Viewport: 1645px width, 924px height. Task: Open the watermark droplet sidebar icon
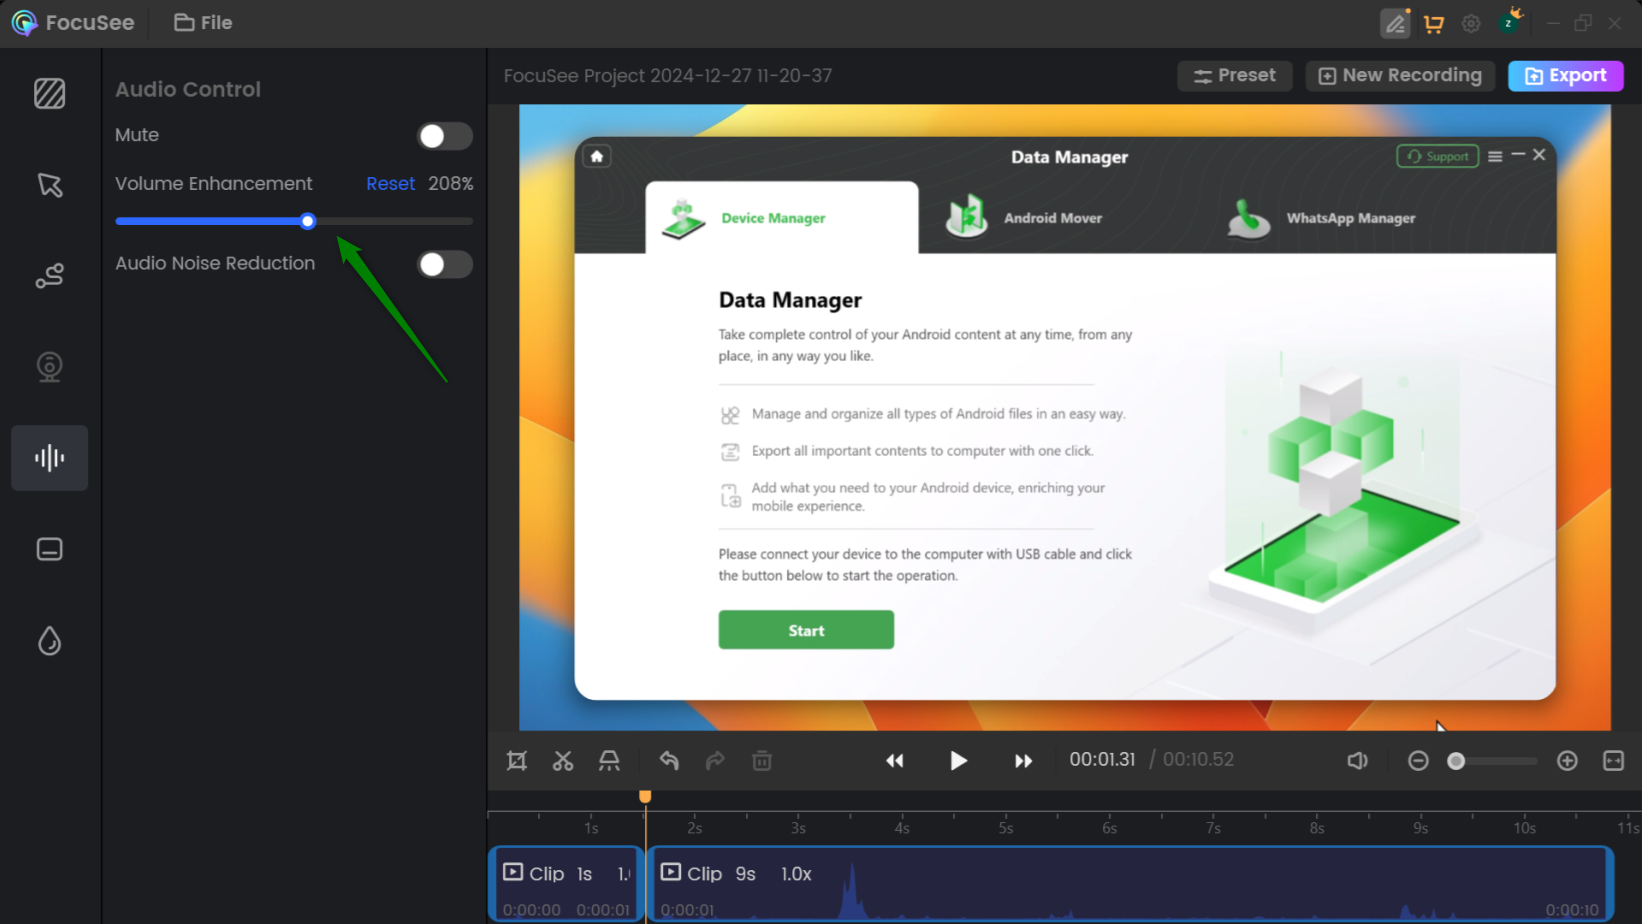click(x=49, y=641)
